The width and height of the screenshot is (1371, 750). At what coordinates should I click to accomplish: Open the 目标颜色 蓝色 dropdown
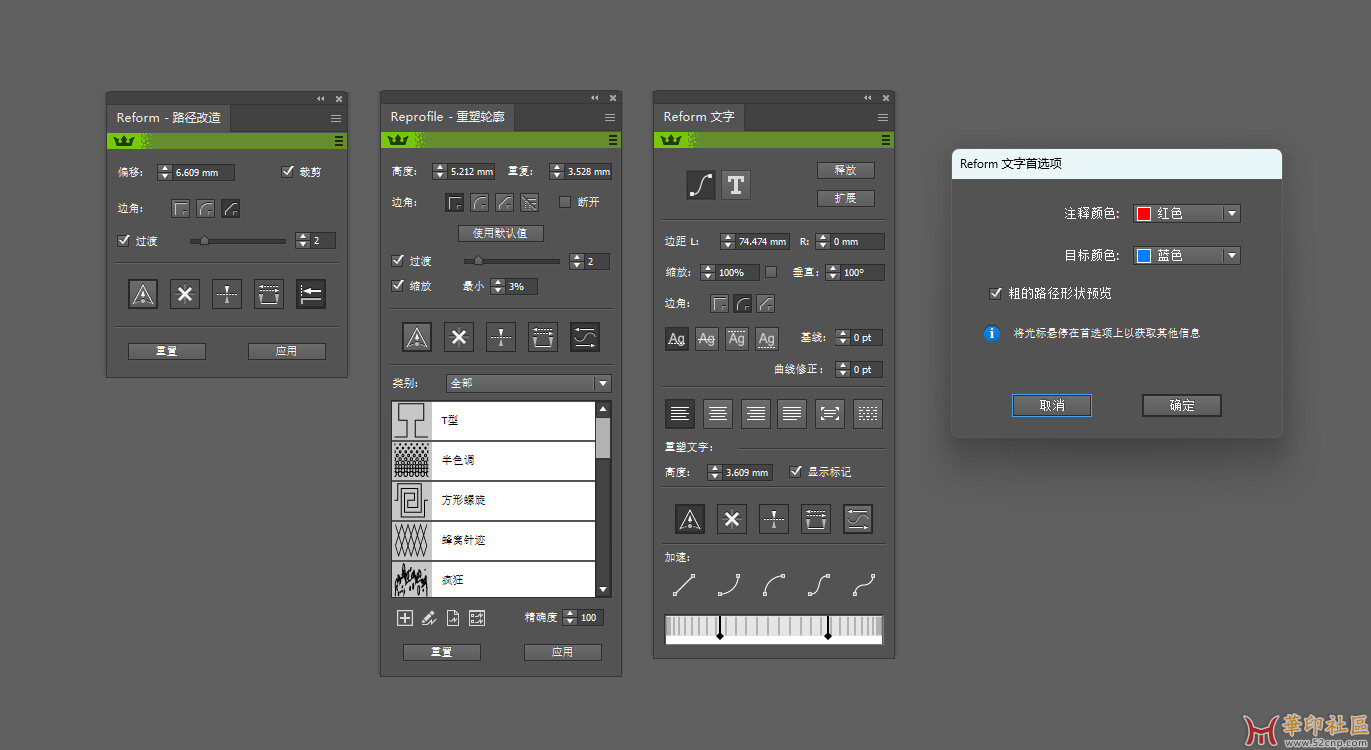tap(1187, 255)
